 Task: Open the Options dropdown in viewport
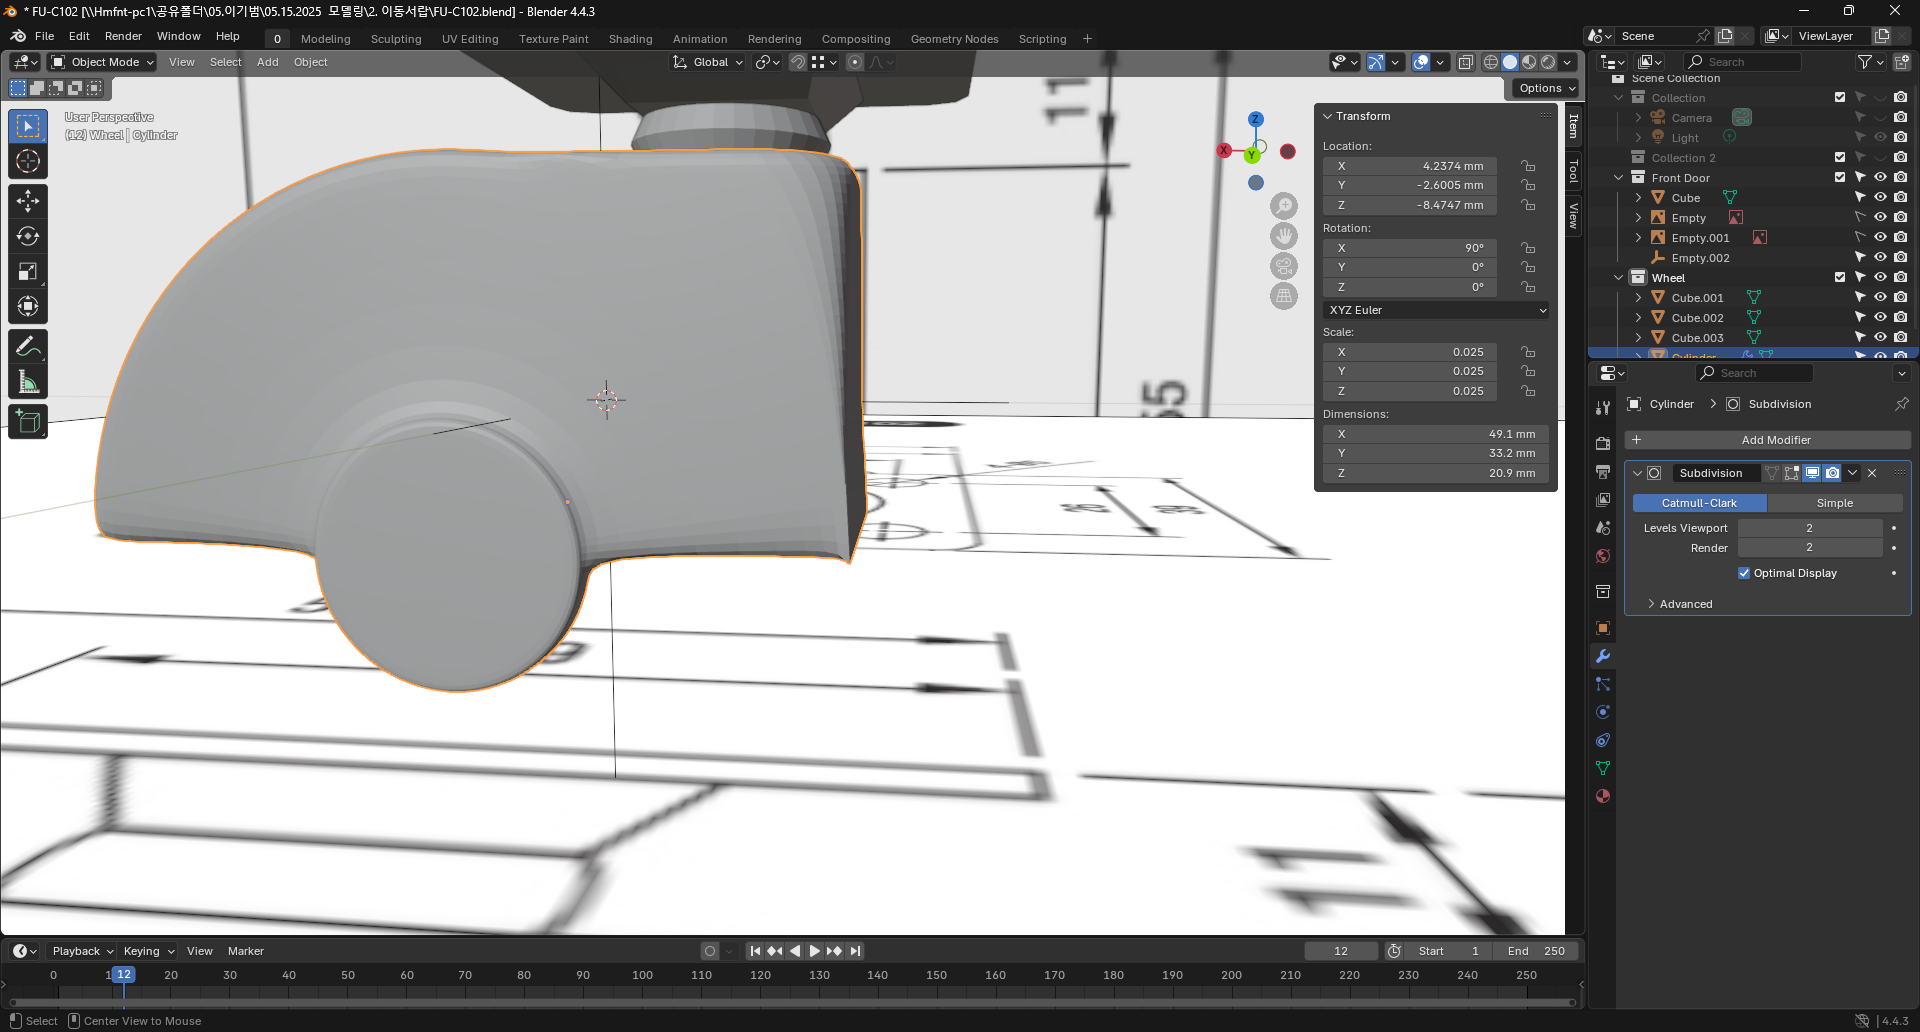tap(1546, 88)
